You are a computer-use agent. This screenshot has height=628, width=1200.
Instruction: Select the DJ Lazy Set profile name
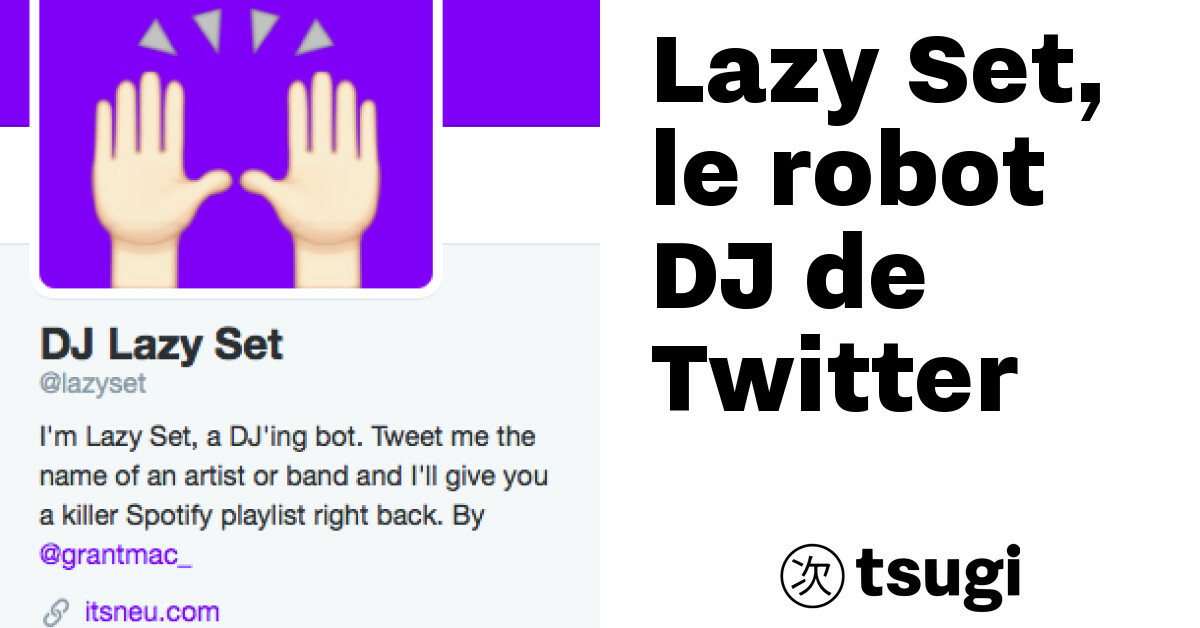161,345
